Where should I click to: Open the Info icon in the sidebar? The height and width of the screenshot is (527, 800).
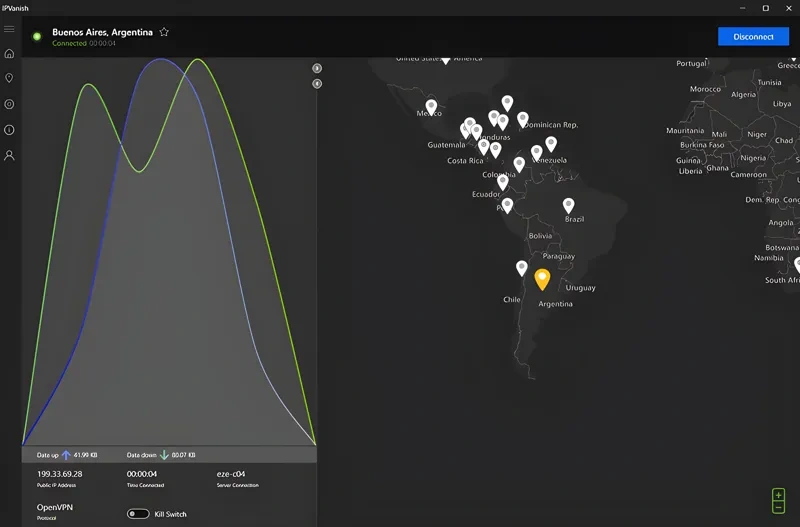[9, 130]
